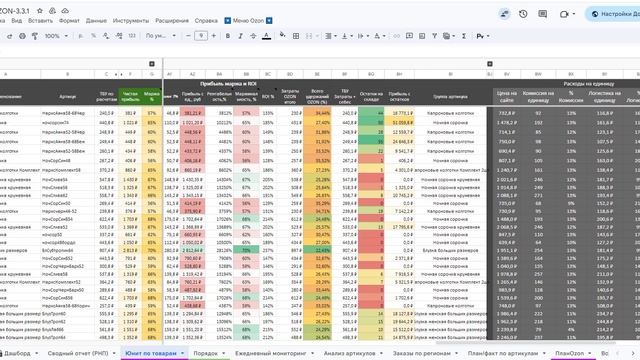Open the input tools Ру dropdown
Viewport: 640px width, 360px height.
click(x=483, y=36)
